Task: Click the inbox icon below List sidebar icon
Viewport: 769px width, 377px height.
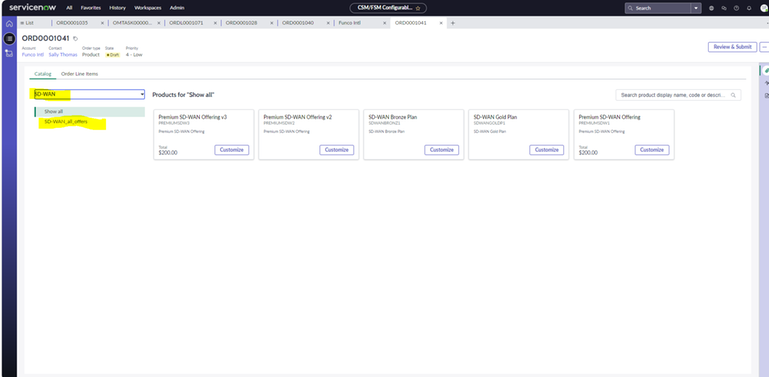Action: click(x=9, y=53)
